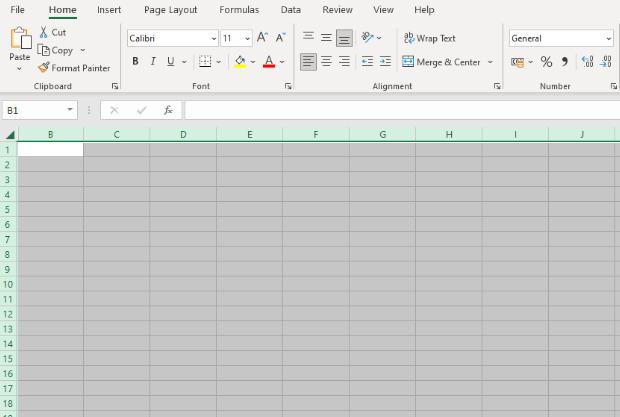Screen dimensions: 620x417
Task: Open the Help tab
Action: pos(424,10)
